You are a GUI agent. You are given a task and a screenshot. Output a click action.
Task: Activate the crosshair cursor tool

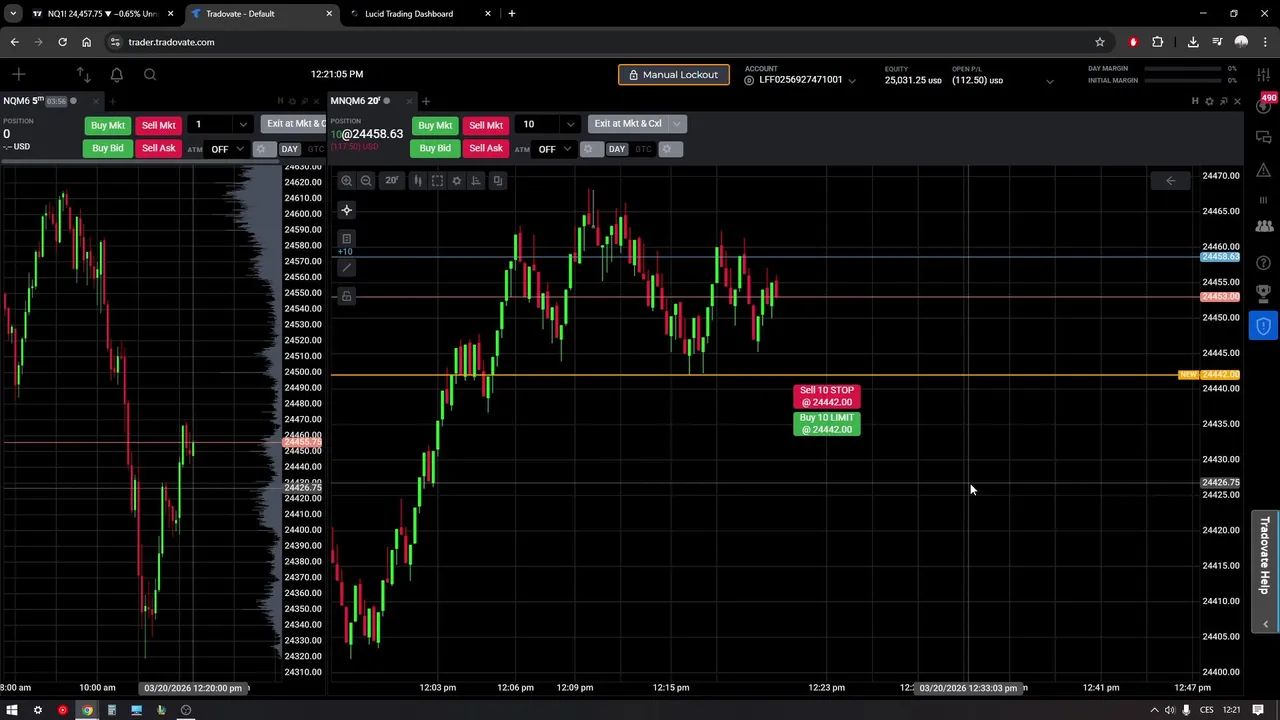tap(346, 210)
